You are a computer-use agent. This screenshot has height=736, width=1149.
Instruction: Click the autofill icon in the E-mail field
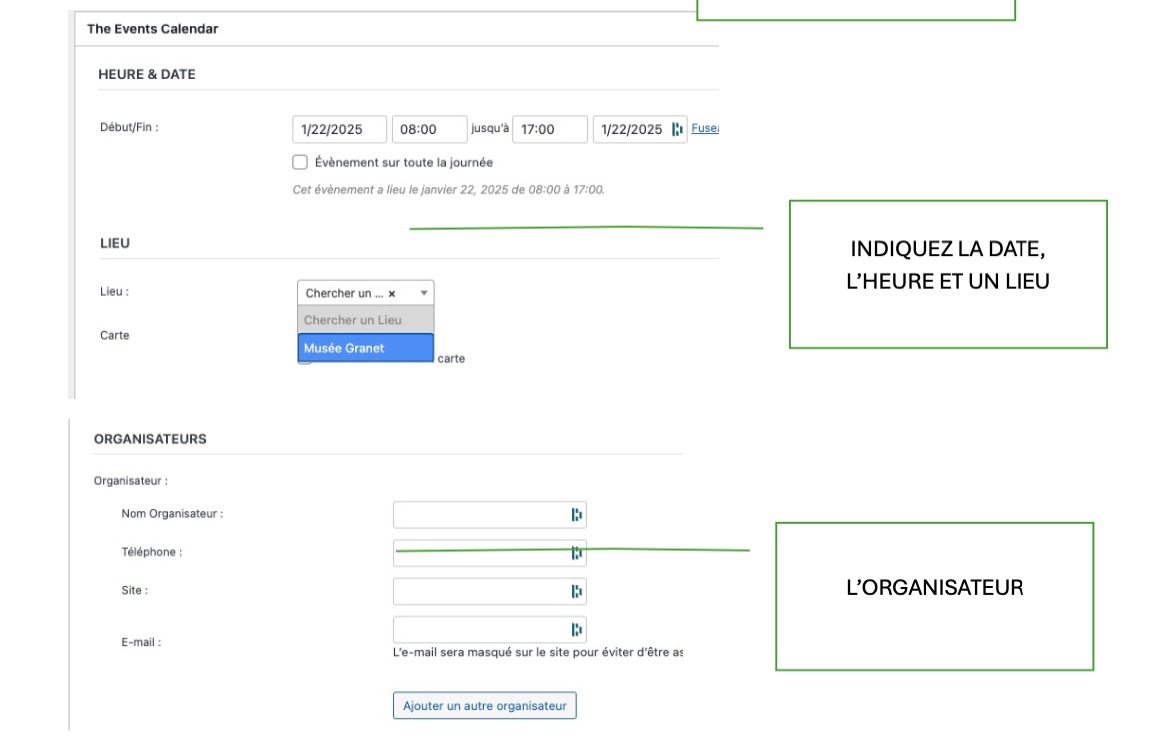(x=576, y=629)
